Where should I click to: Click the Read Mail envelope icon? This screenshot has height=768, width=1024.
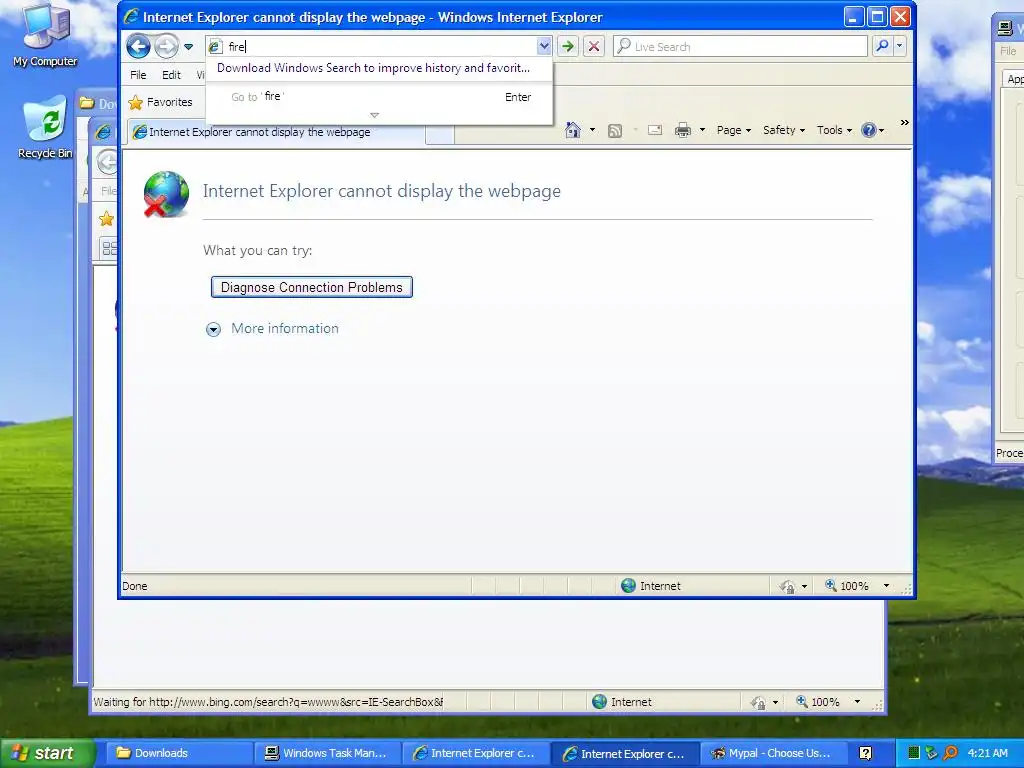(655, 130)
